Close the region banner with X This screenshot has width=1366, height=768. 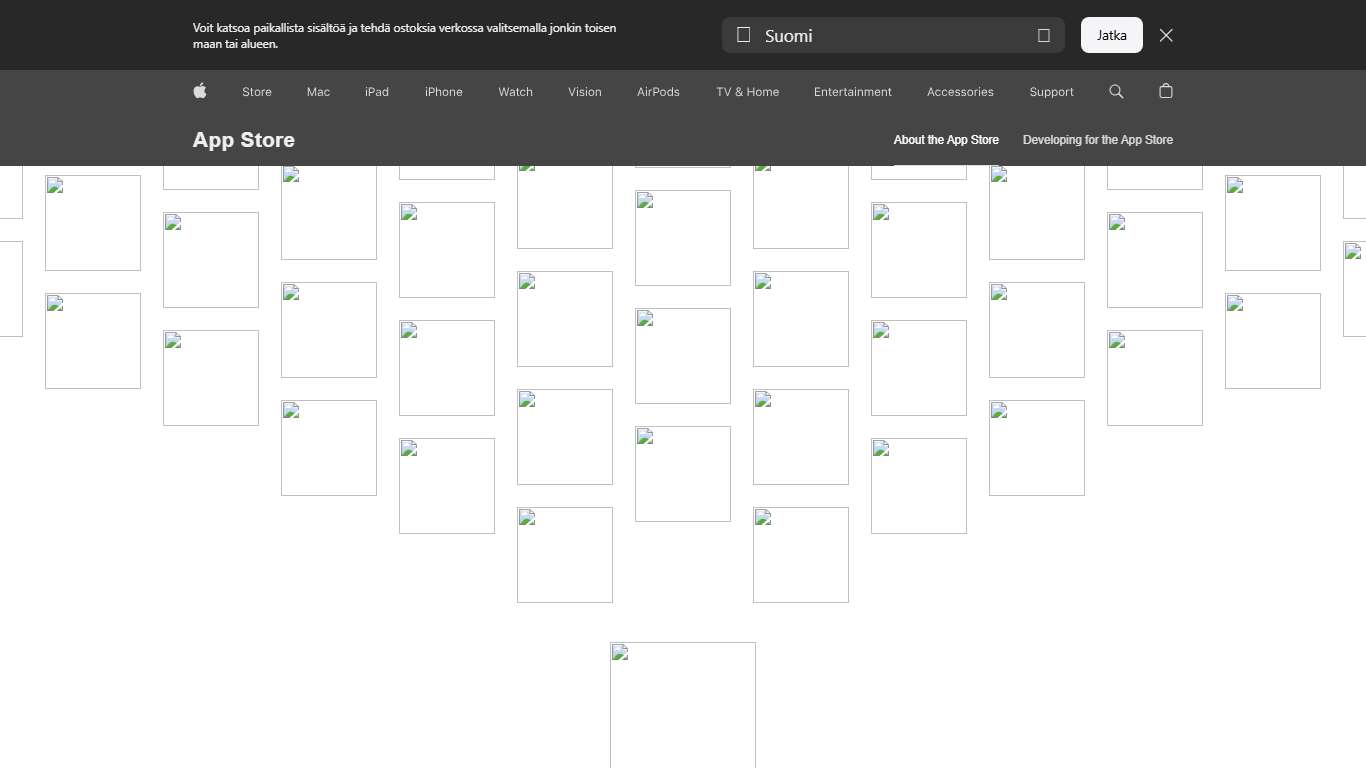(1166, 35)
